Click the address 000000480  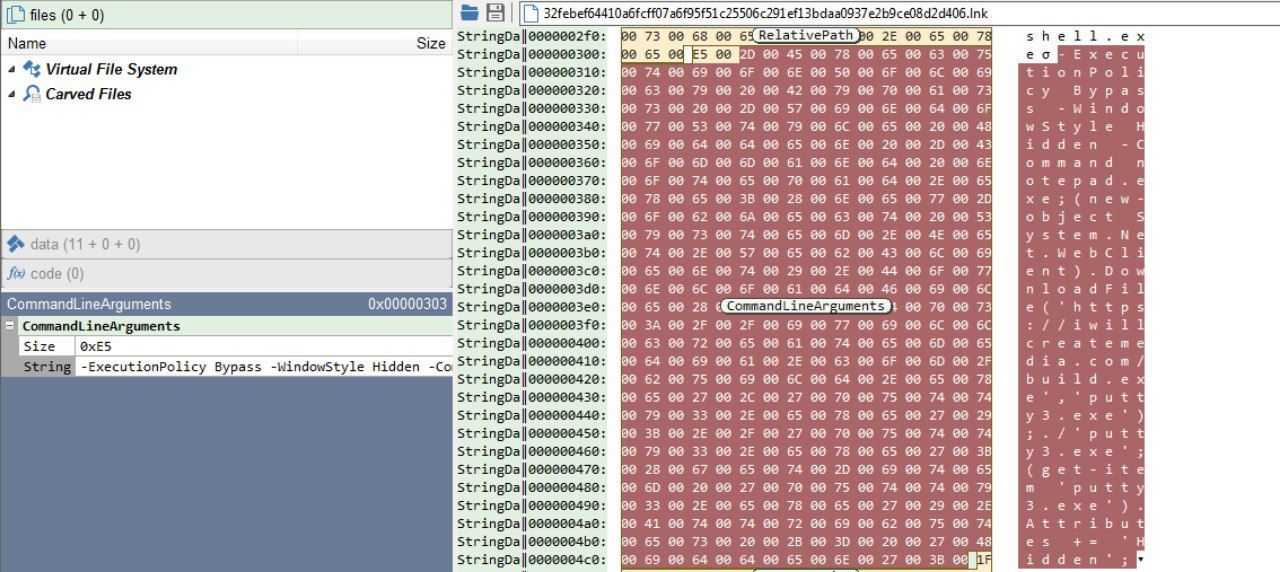click(x=567, y=487)
